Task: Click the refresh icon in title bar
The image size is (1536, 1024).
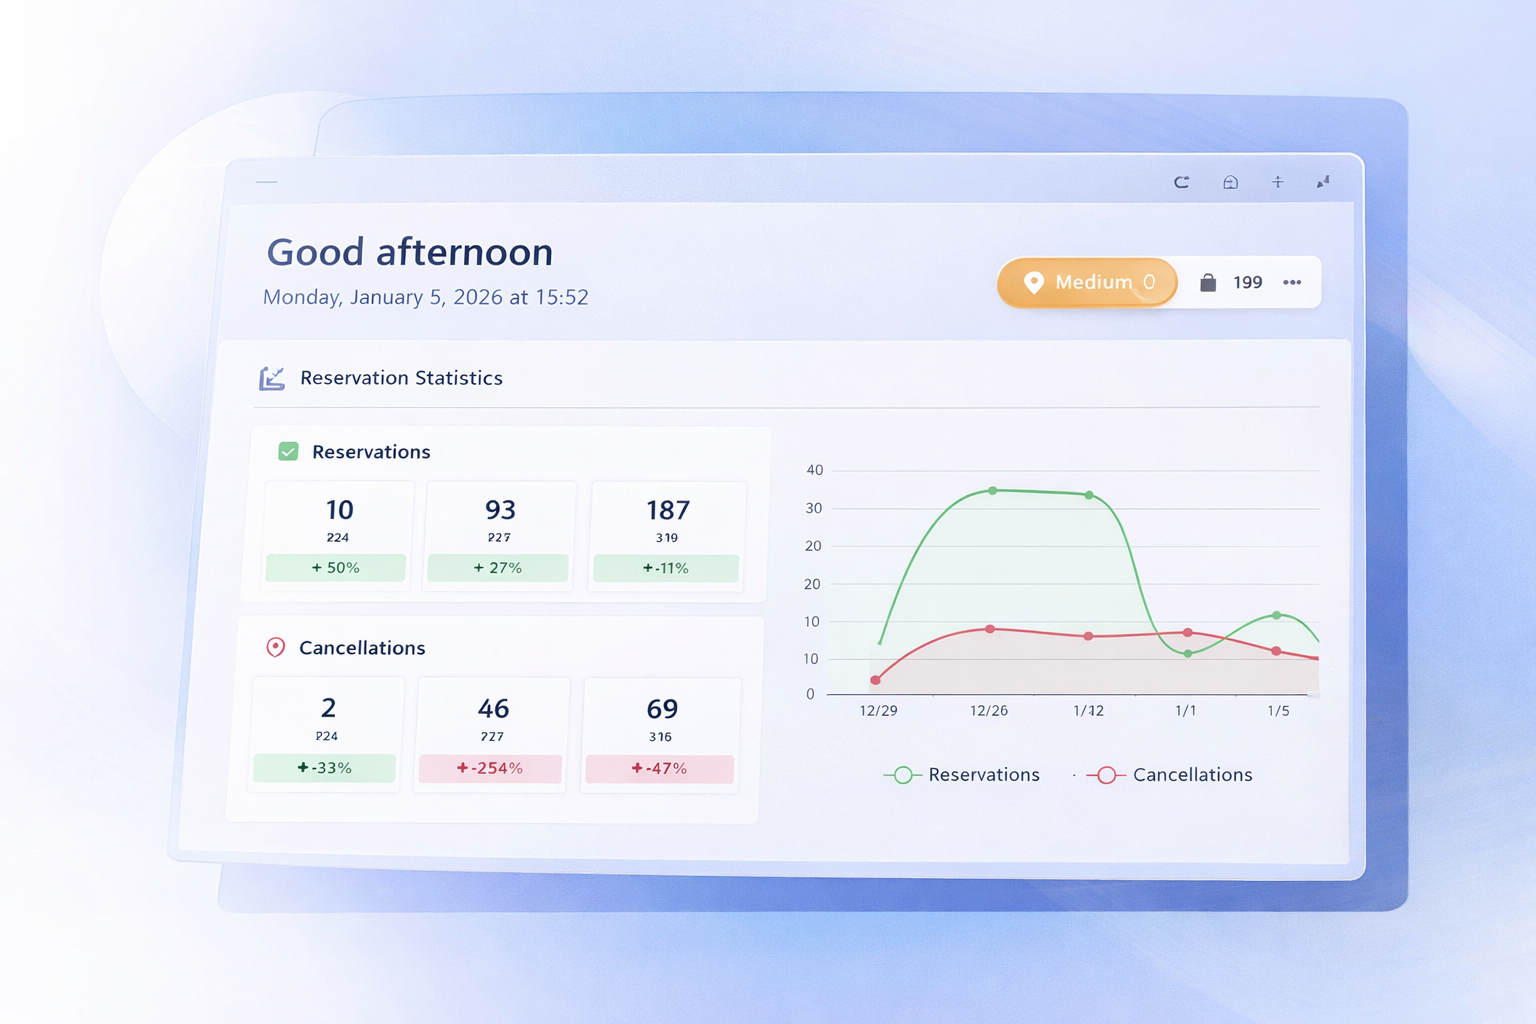Action: coord(1181,182)
